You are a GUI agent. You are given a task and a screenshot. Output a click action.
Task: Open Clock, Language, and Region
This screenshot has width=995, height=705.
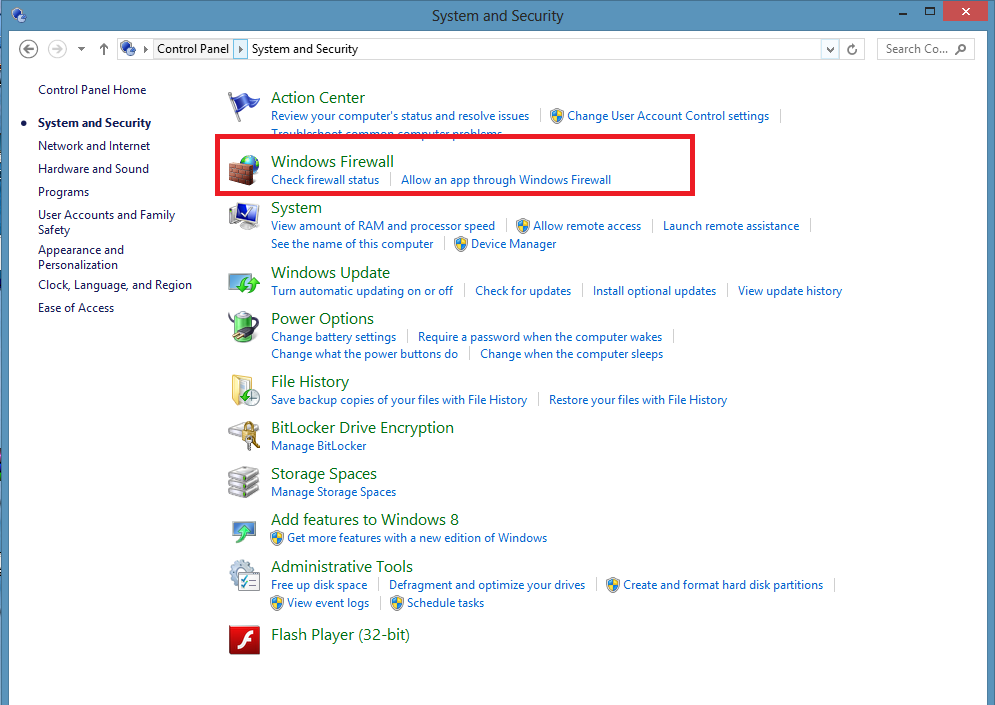[x=115, y=285]
